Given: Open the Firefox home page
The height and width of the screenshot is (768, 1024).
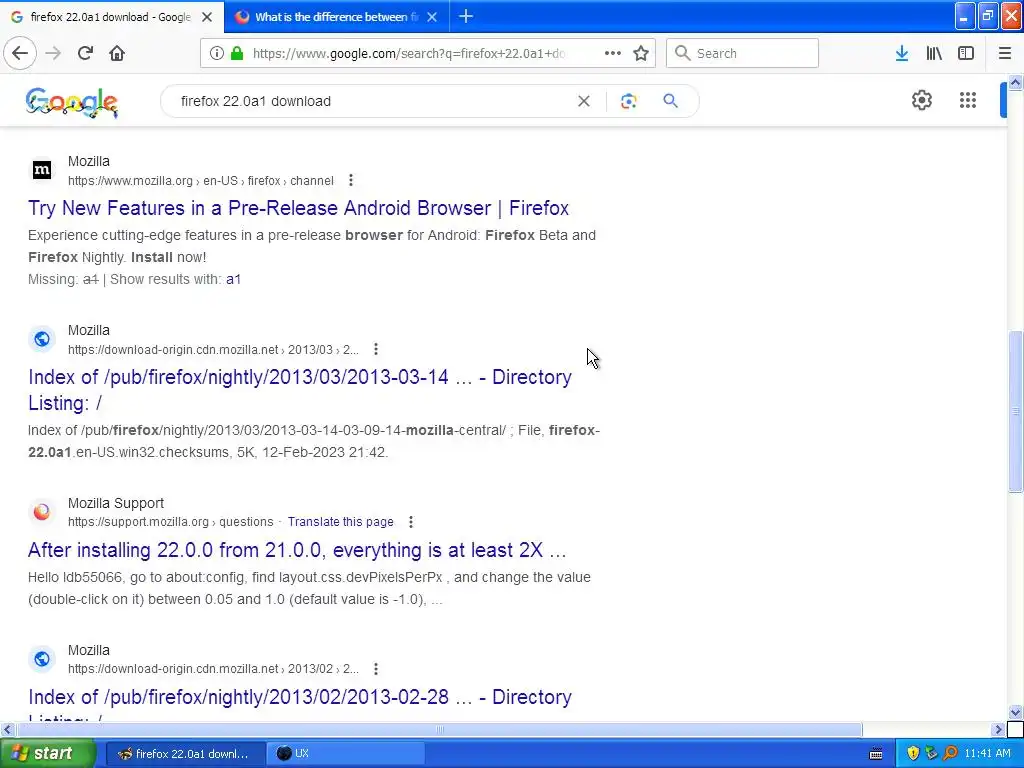Looking at the screenshot, I should [x=117, y=53].
